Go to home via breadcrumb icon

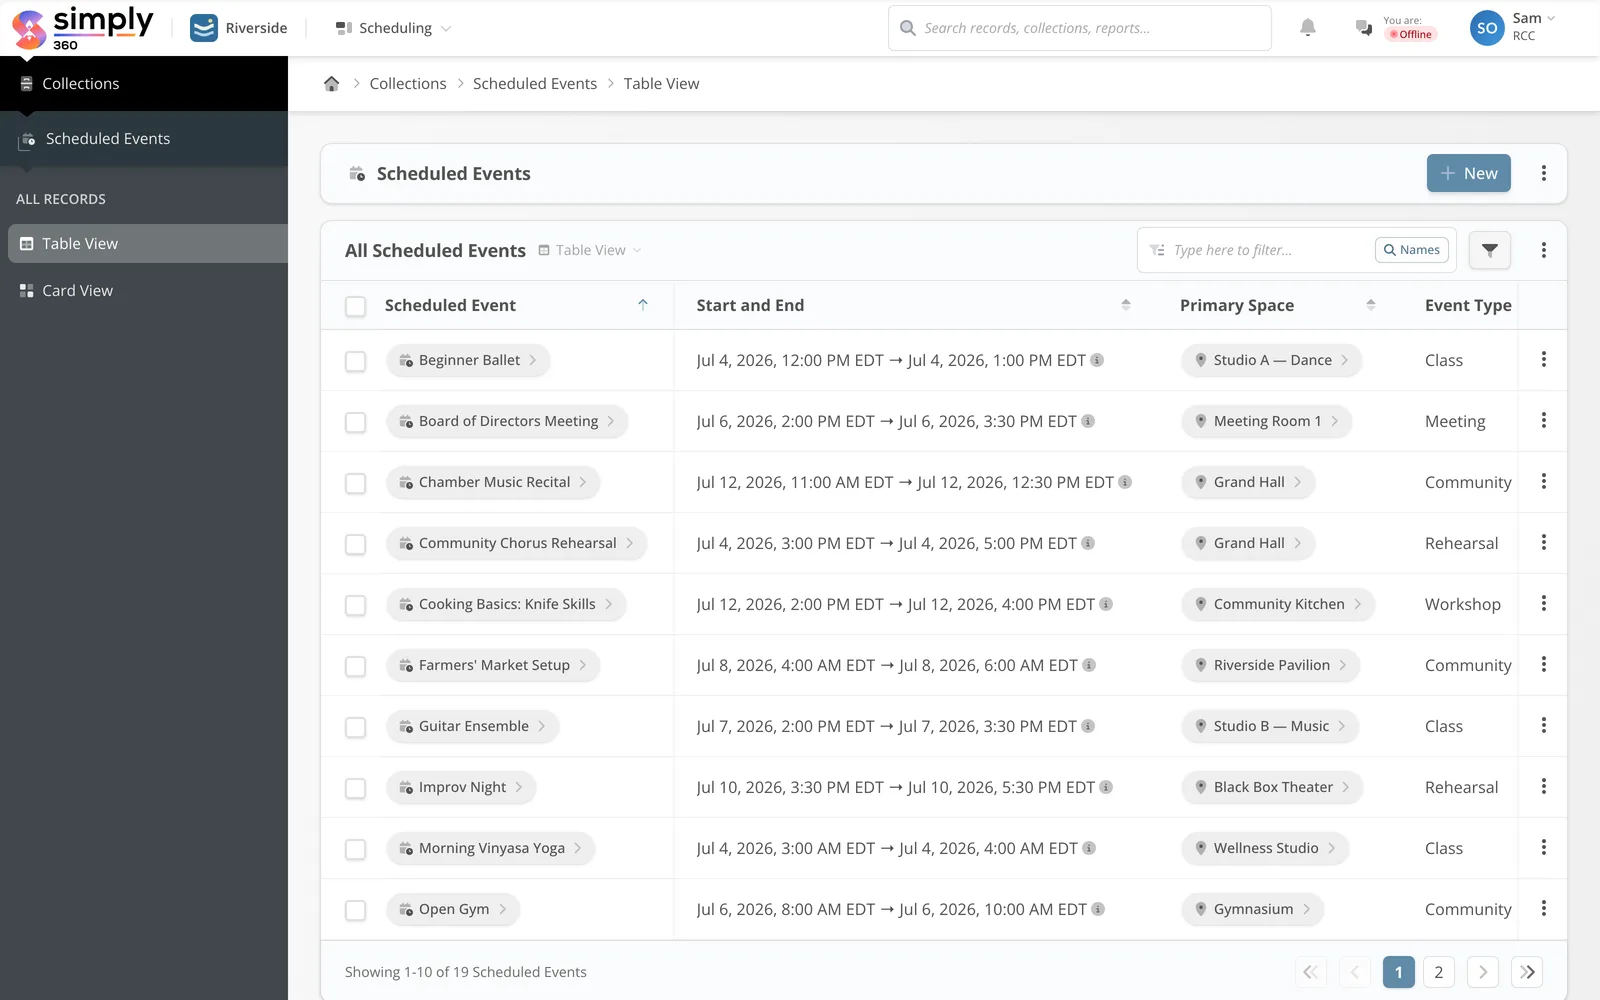click(x=331, y=84)
